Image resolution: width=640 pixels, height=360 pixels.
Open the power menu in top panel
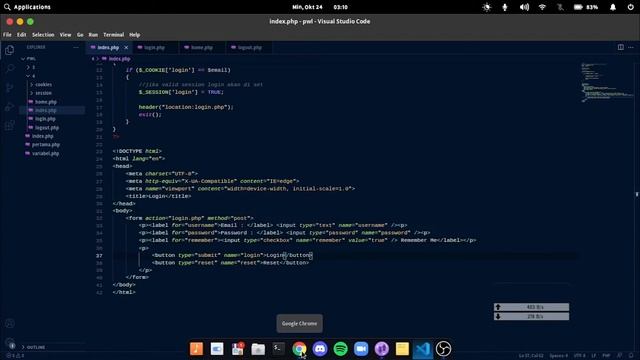[631, 7]
